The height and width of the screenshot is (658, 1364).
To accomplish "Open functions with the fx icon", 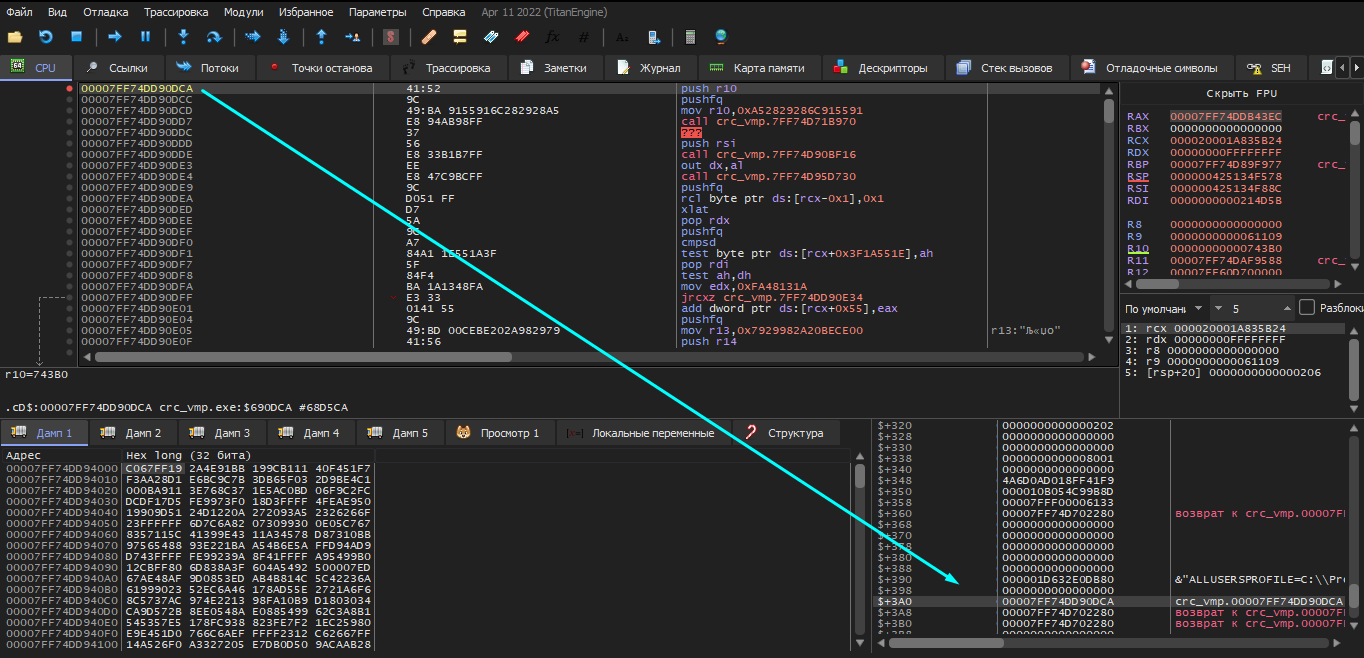I will 552,37.
